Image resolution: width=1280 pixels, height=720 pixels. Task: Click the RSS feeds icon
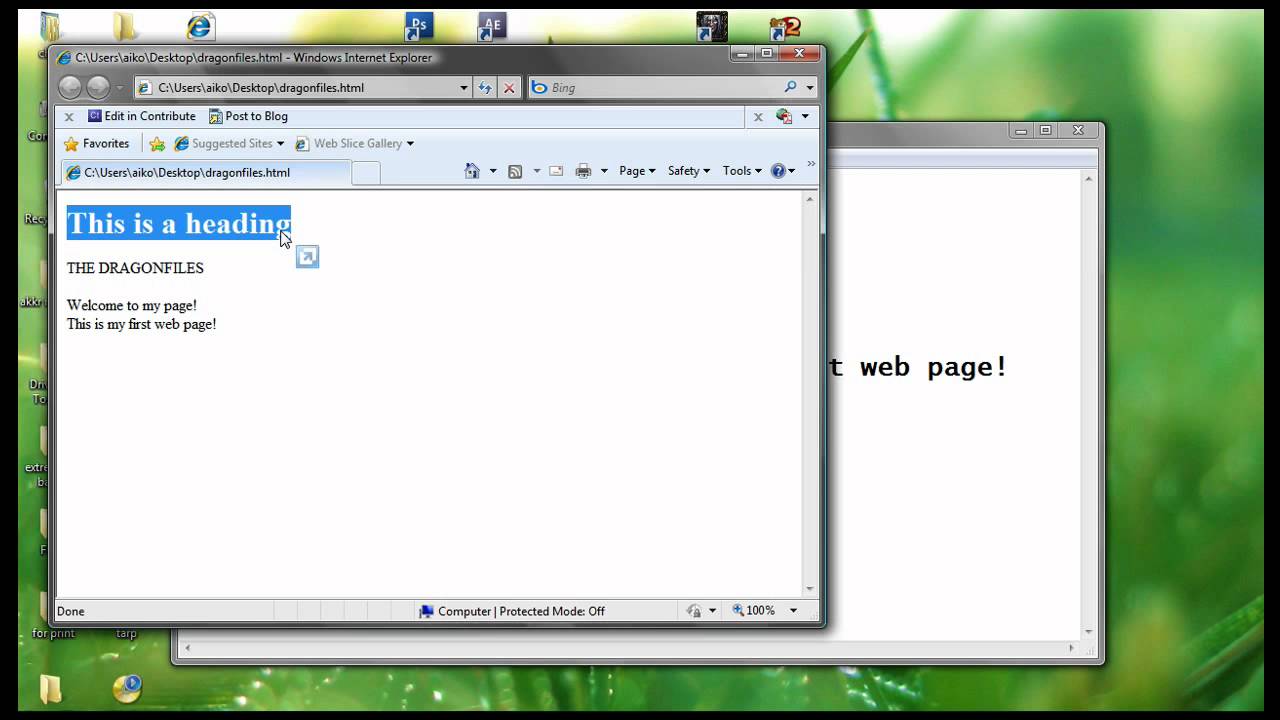pos(515,171)
